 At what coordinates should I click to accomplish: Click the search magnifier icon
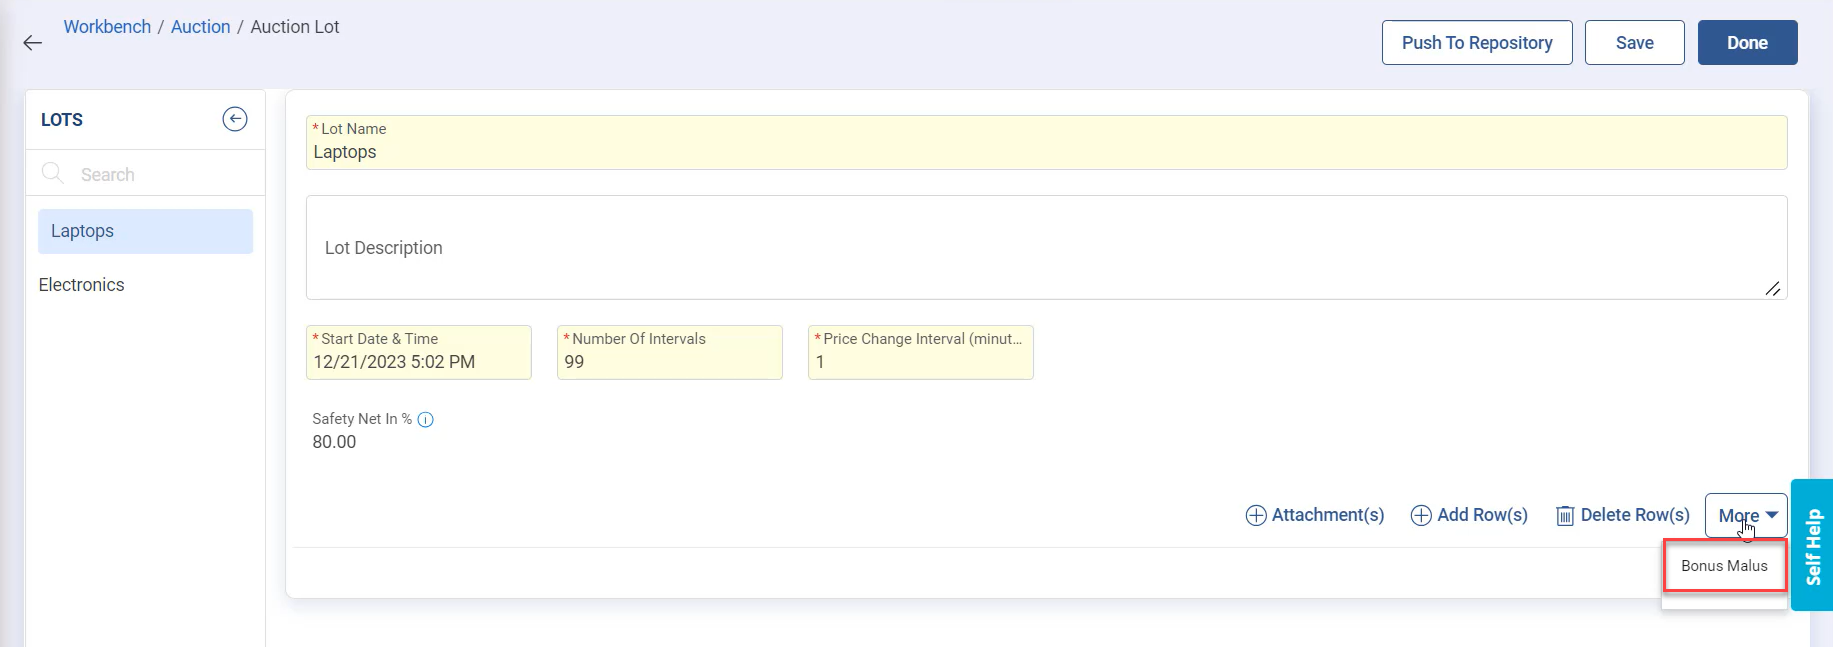[53, 174]
